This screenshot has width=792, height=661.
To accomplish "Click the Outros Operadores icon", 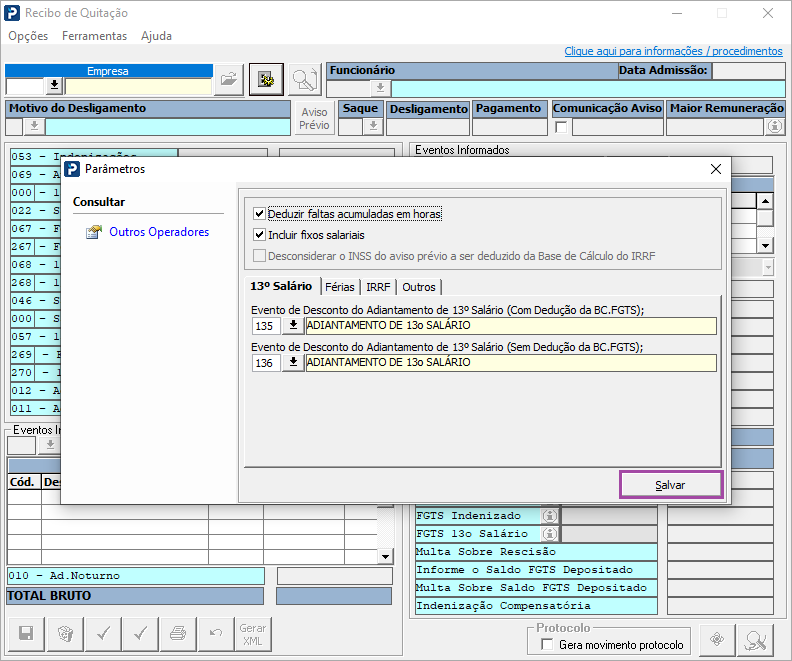I will click(94, 232).
